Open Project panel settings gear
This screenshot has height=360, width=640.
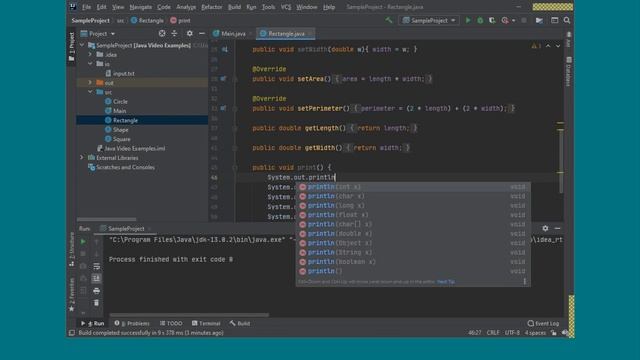point(189,33)
